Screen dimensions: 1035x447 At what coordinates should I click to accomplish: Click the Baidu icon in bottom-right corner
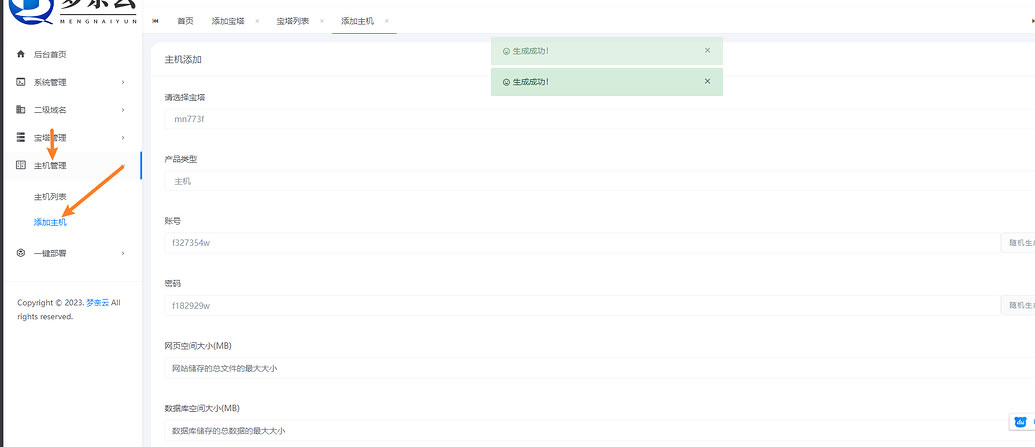pyautogui.click(x=1020, y=422)
